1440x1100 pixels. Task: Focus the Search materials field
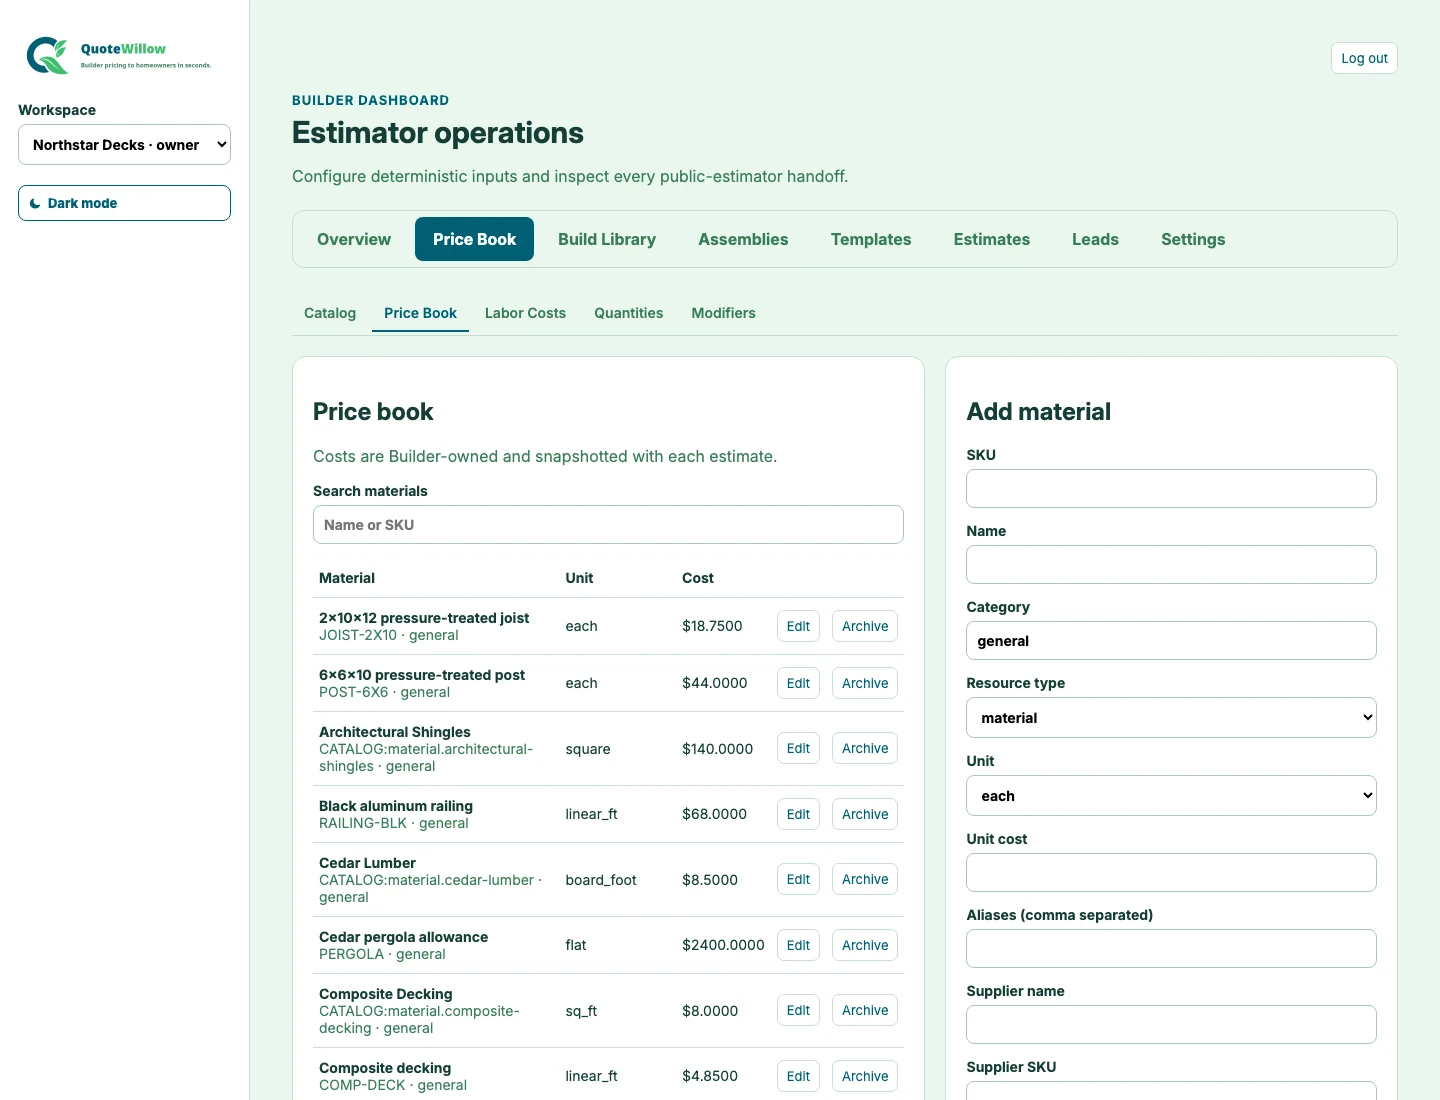click(608, 525)
